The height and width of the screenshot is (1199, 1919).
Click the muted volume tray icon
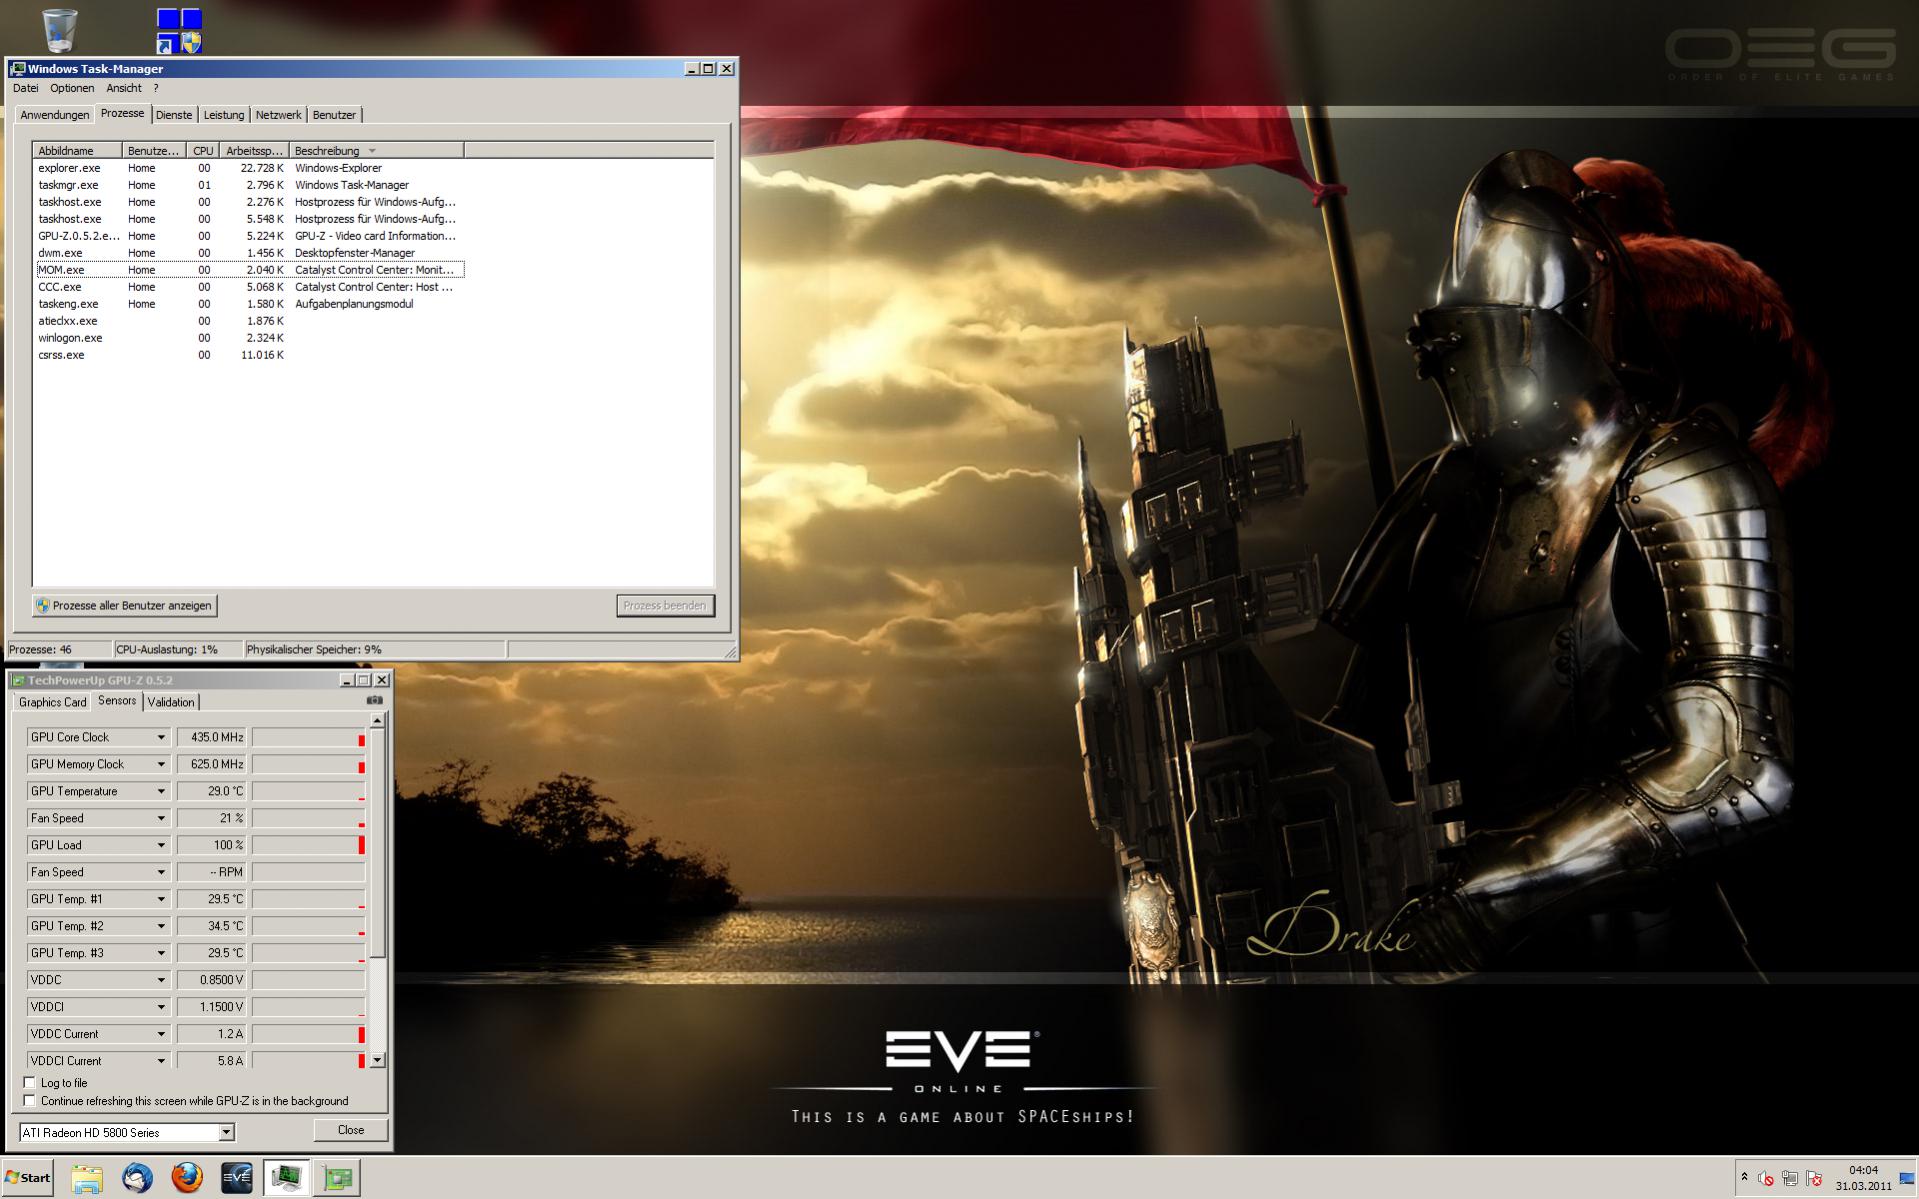pos(1766,1179)
